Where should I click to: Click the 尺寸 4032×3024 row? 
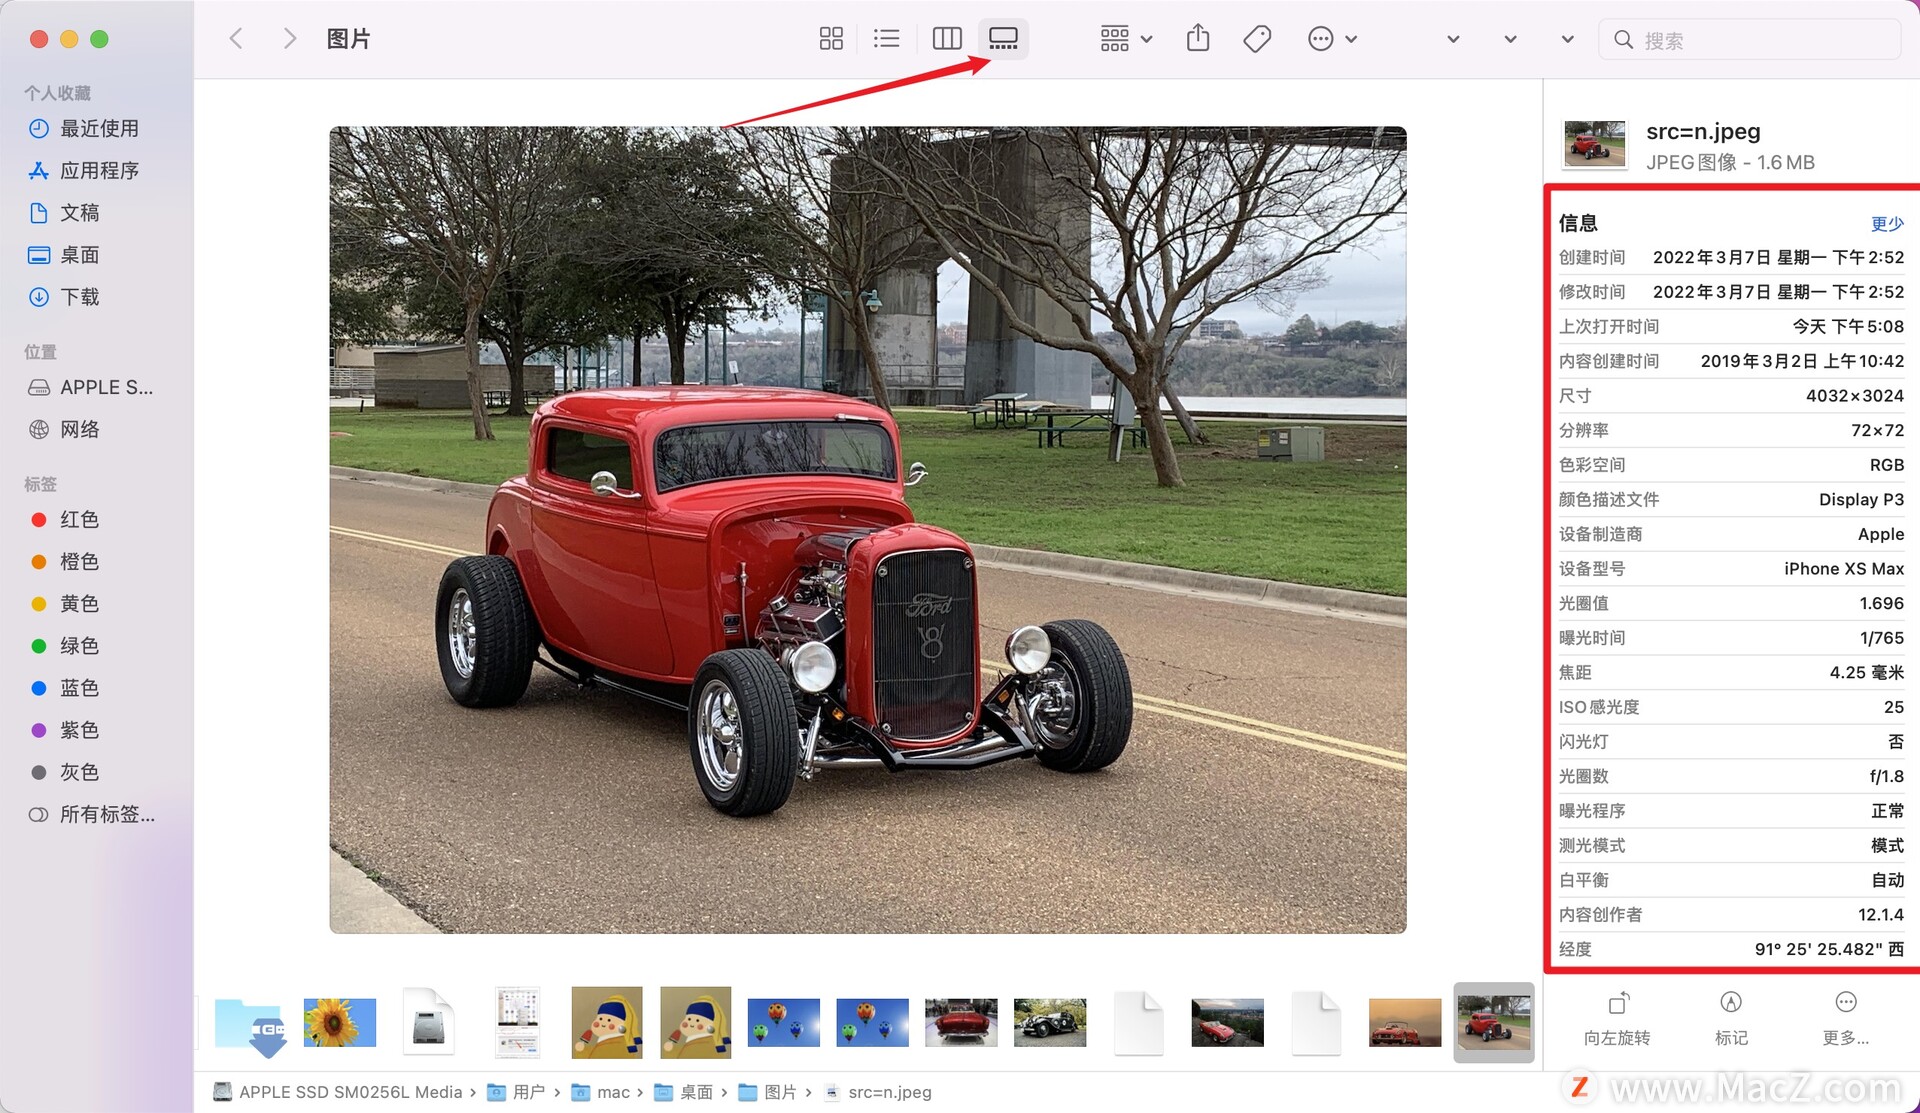(x=1731, y=396)
